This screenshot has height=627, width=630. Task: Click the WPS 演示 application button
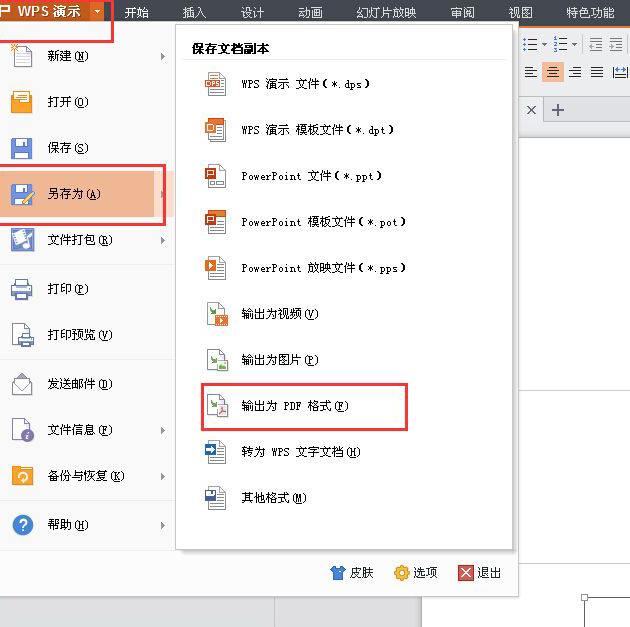pos(44,11)
